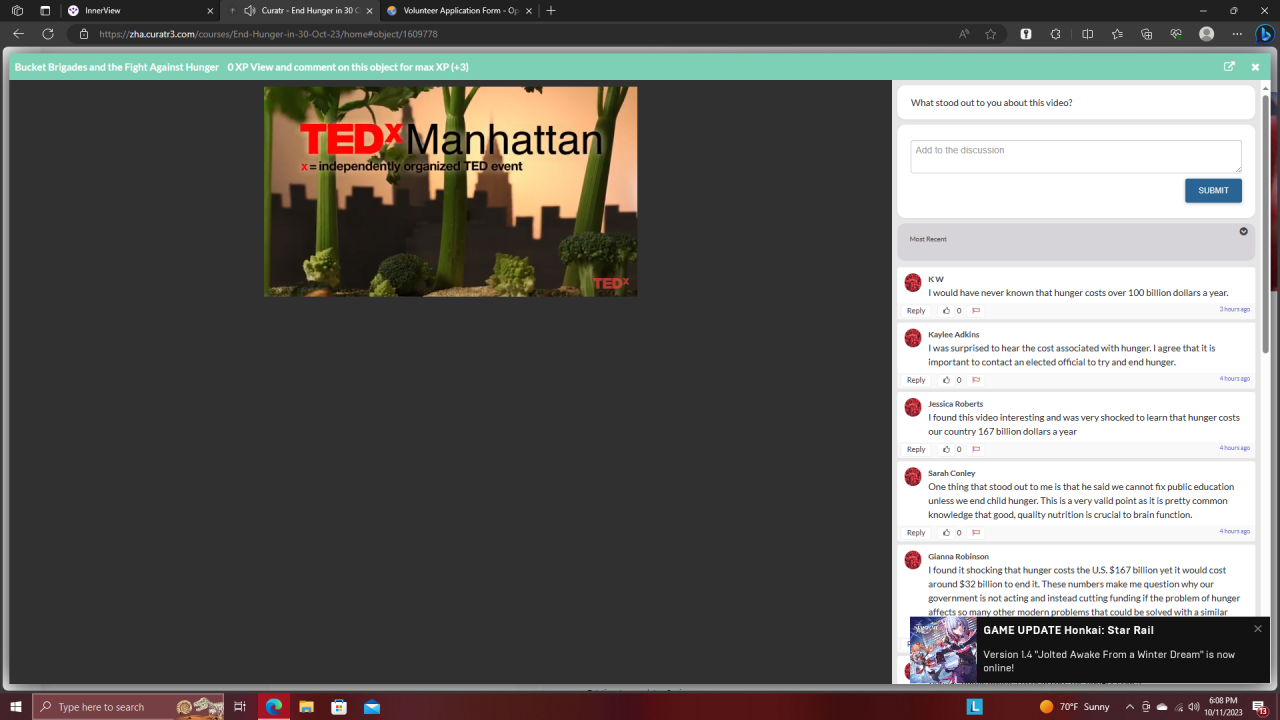Dismiss the Honkai: Star Rail notification
This screenshot has height=720, width=1280.
[1258, 629]
